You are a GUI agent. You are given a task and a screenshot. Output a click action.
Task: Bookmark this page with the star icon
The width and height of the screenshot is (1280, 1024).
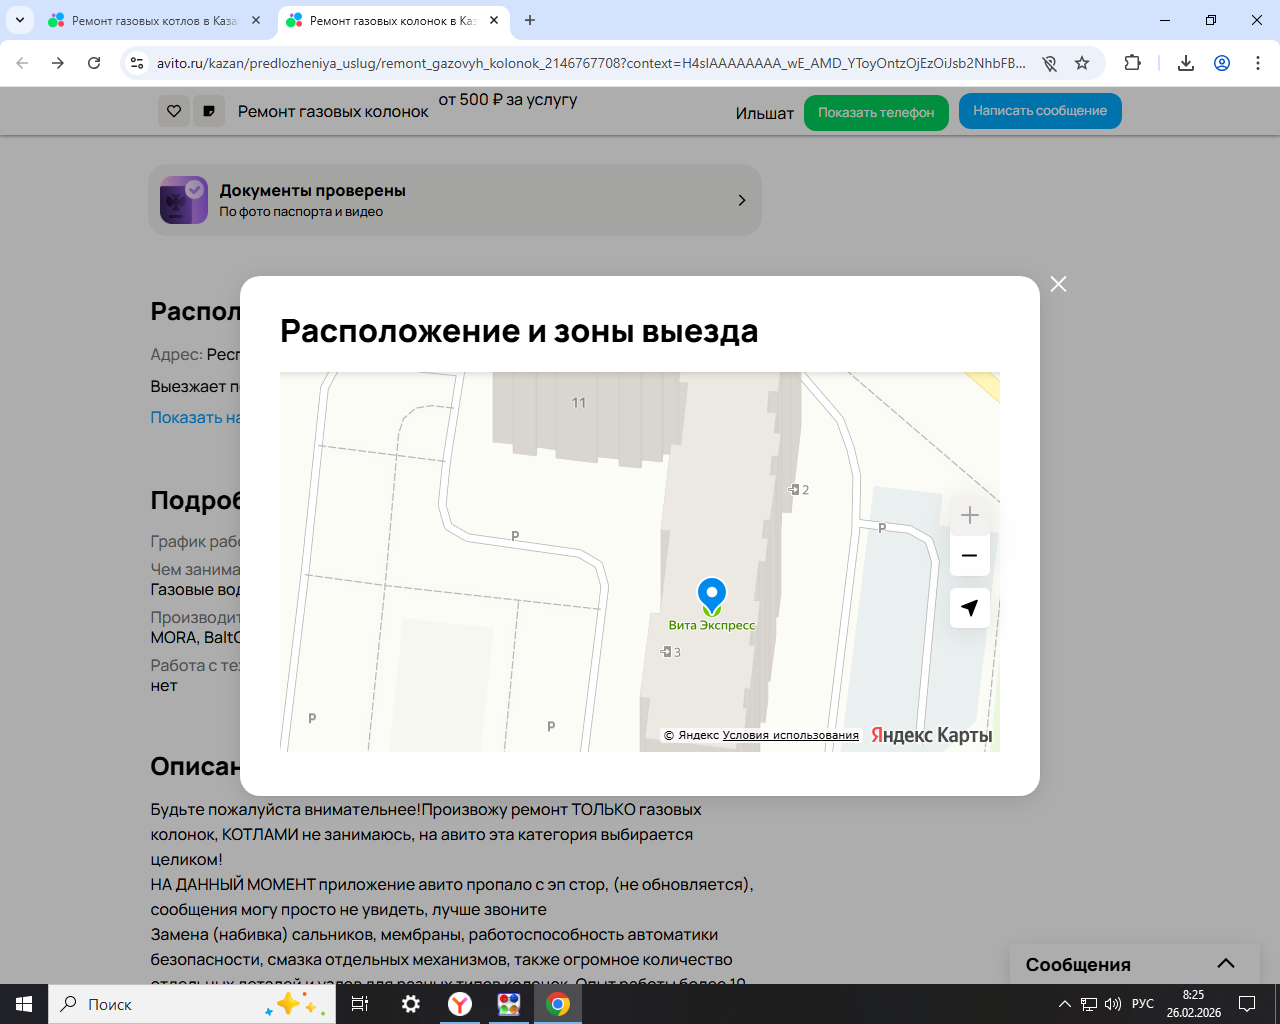coord(1082,63)
